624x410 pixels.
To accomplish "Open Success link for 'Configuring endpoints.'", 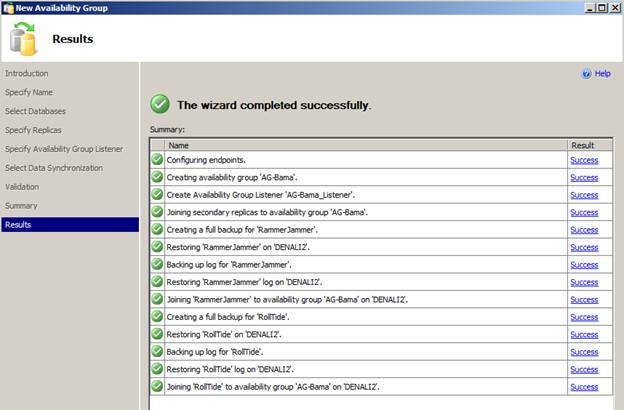I will (x=584, y=160).
